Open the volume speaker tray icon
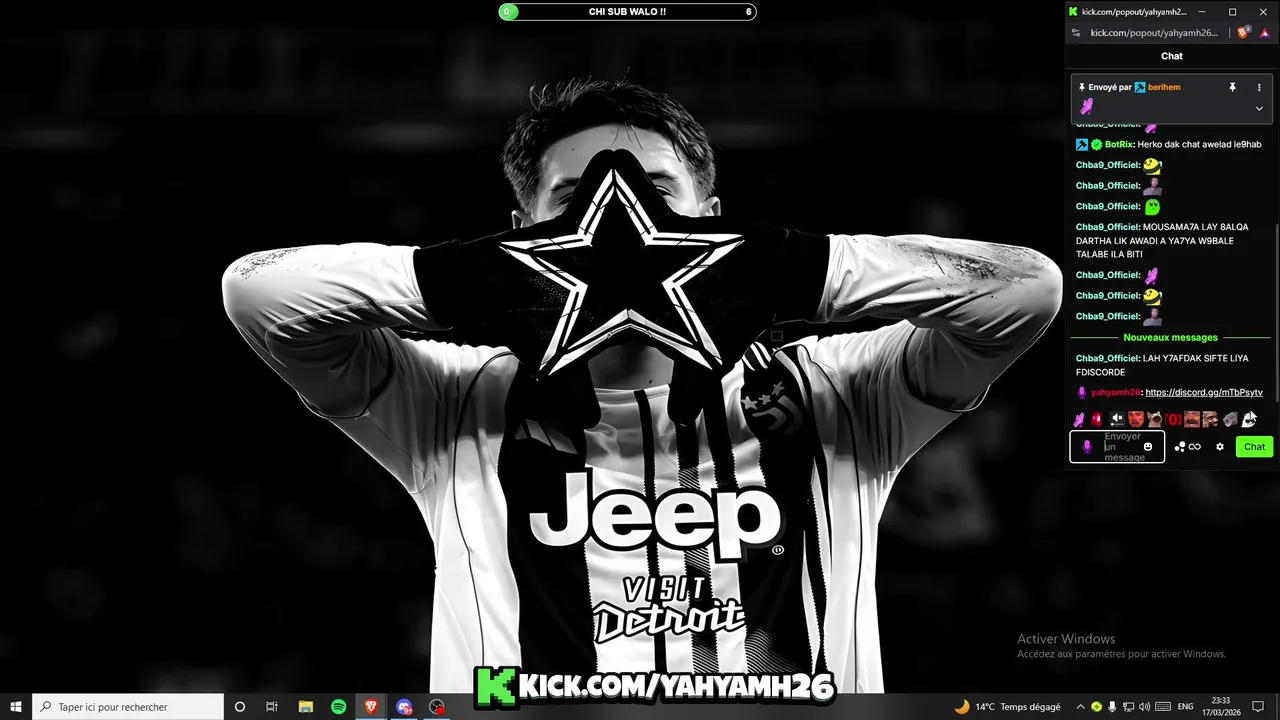This screenshot has width=1280, height=720. 1145,707
